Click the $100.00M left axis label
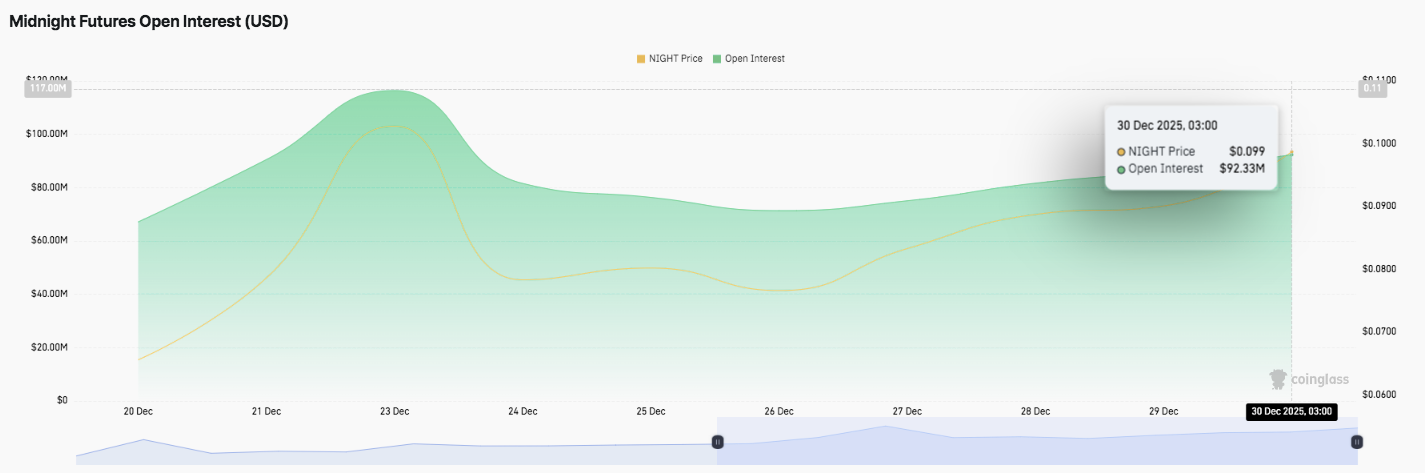Image resolution: width=1425 pixels, height=473 pixels. coord(46,134)
